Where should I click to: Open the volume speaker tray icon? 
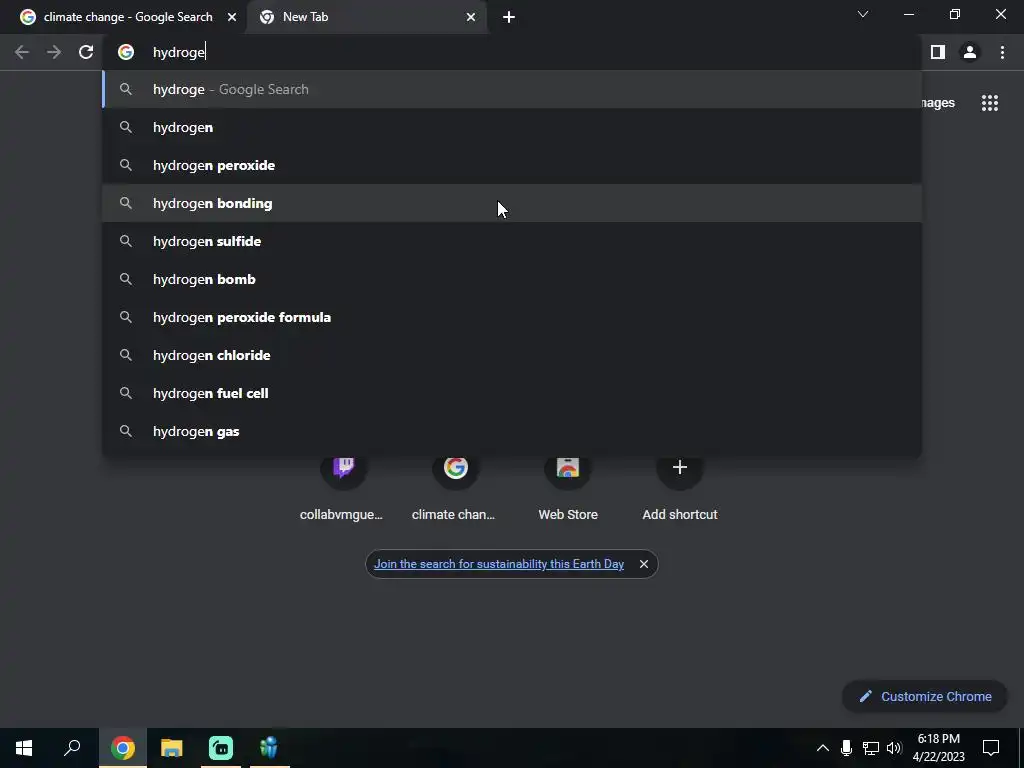click(x=894, y=748)
